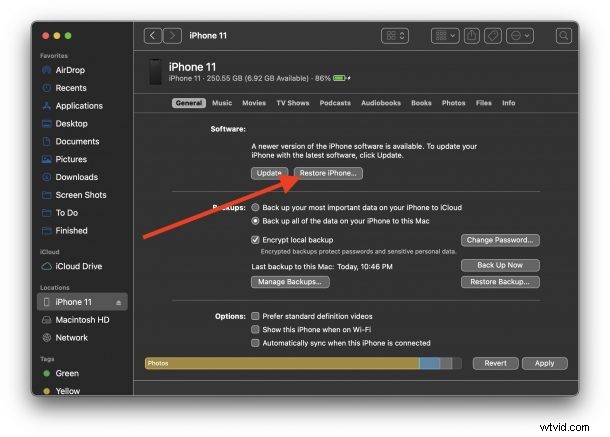Click the Restore Backup... button
The image size is (610, 437).
tap(500, 282)
